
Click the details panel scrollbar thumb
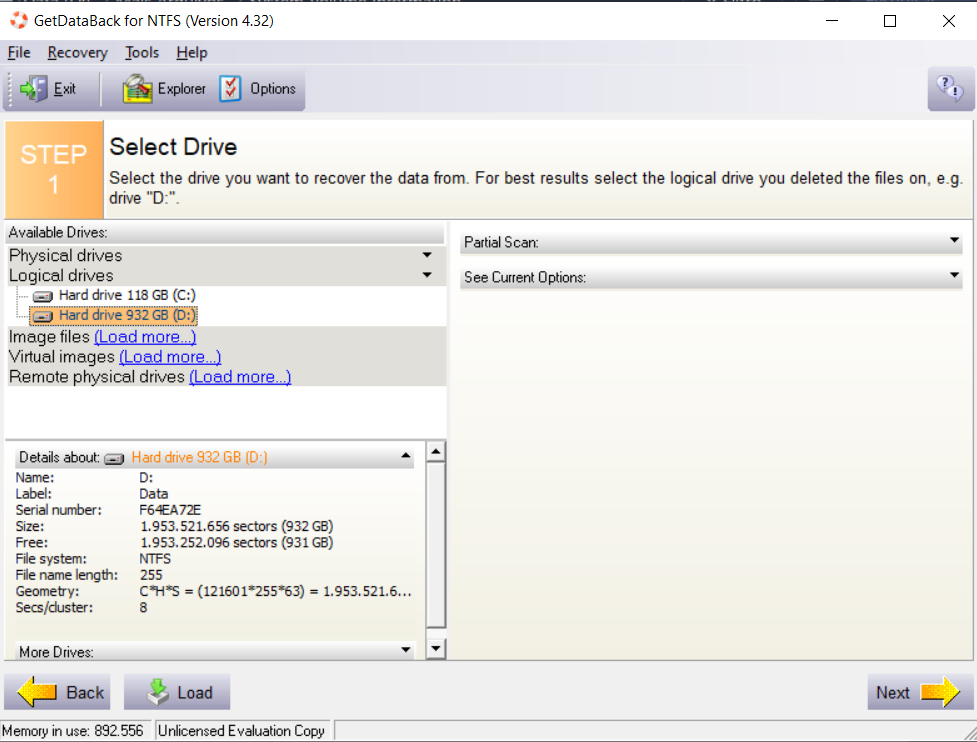436,545
